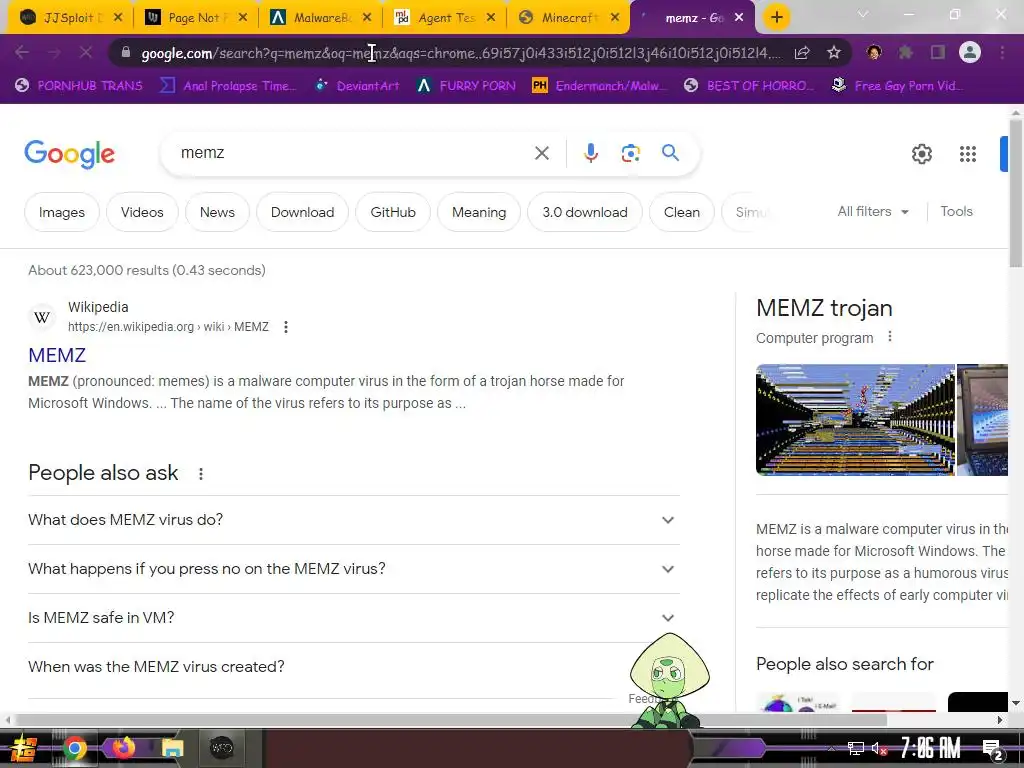The width and height of the screenshot is (1024, 768).
Task: Select the Clean filter chip
Action: pyautogui.click(x=681, y=212)
